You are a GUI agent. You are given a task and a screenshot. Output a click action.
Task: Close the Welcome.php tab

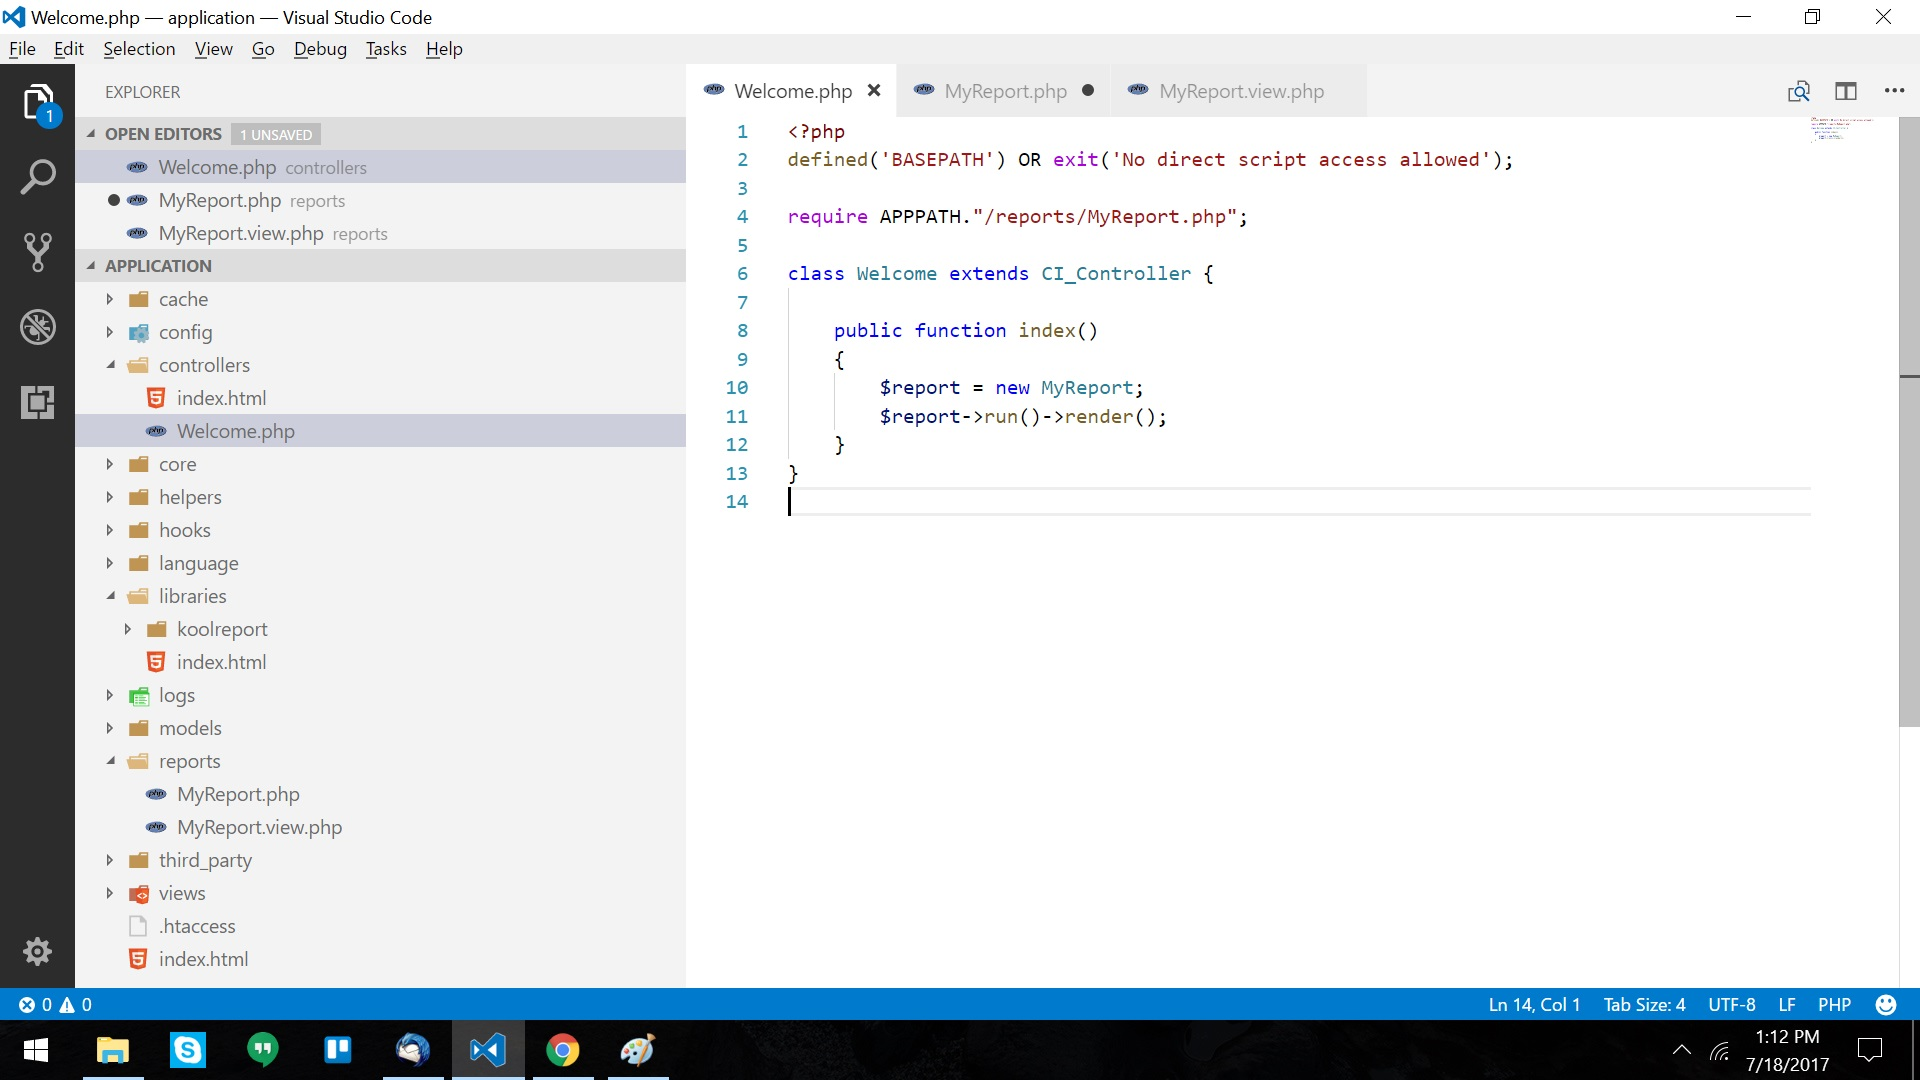(x=874, y=91)
